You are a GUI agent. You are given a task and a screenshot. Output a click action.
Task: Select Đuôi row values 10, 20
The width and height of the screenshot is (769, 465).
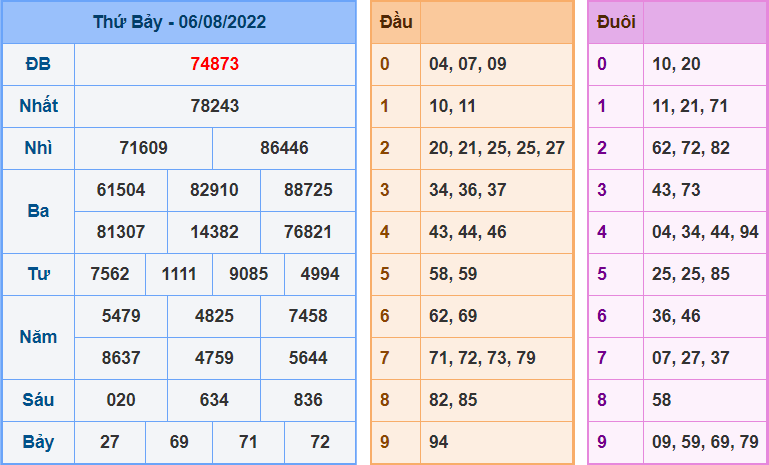tap(676, 64)
